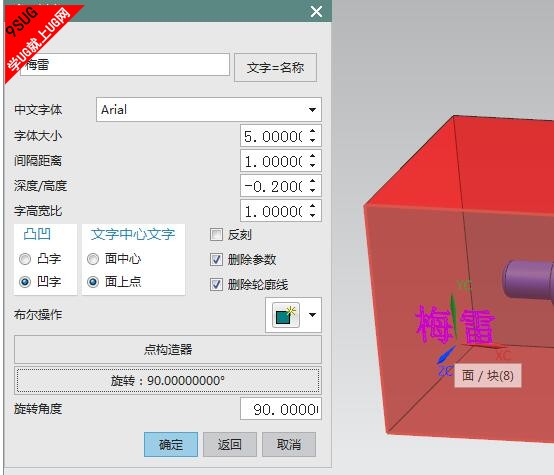This screenshot has height=475, width=554.
Task: Confirm with the 确定 button
Action: [171, 444]
